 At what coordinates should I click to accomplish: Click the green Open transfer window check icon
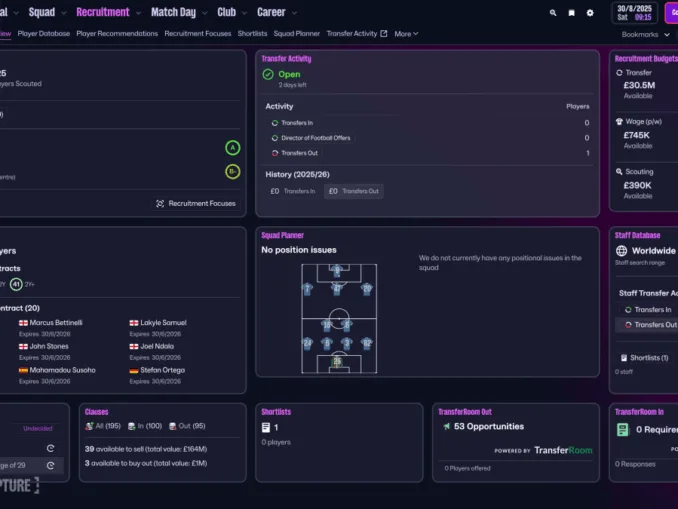pyautogui.click(x=268, y=74)
